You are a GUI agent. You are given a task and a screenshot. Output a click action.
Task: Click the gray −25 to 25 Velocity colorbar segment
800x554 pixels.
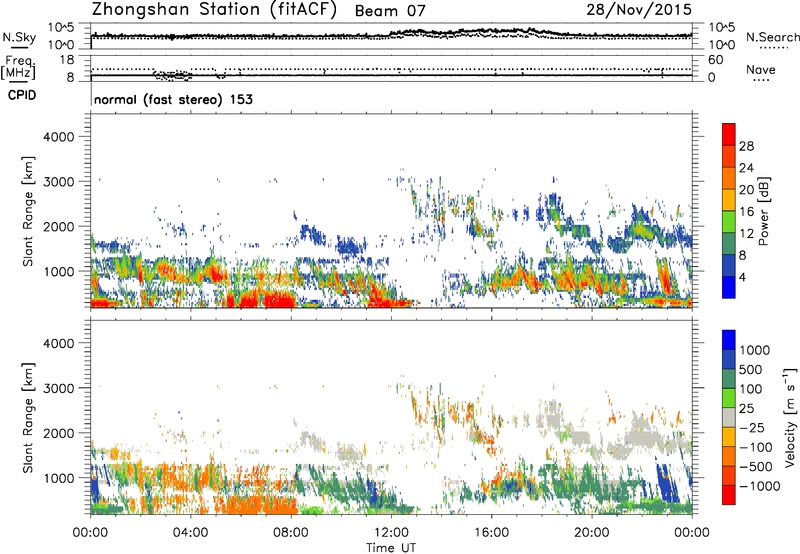pyautogui.click(x=729, y=417)
